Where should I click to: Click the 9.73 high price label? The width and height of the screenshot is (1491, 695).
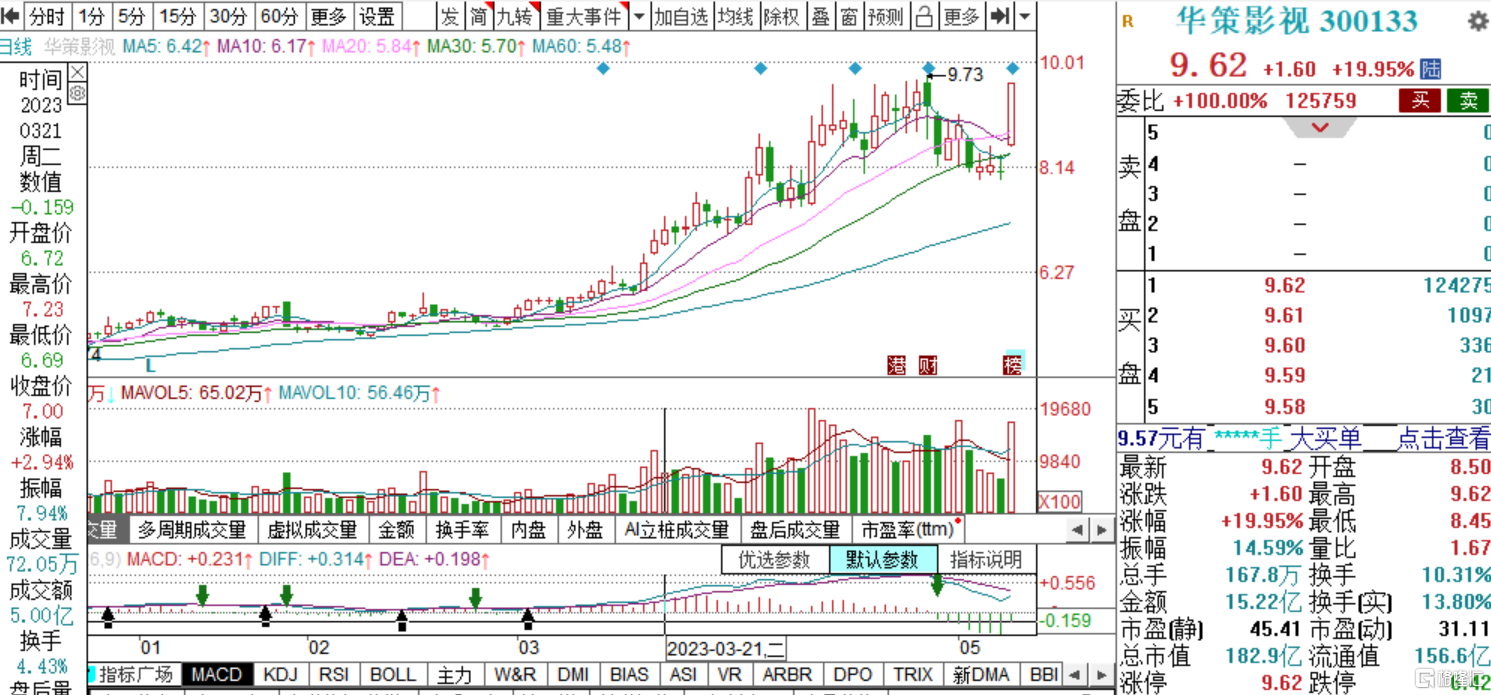click(965, 74)
